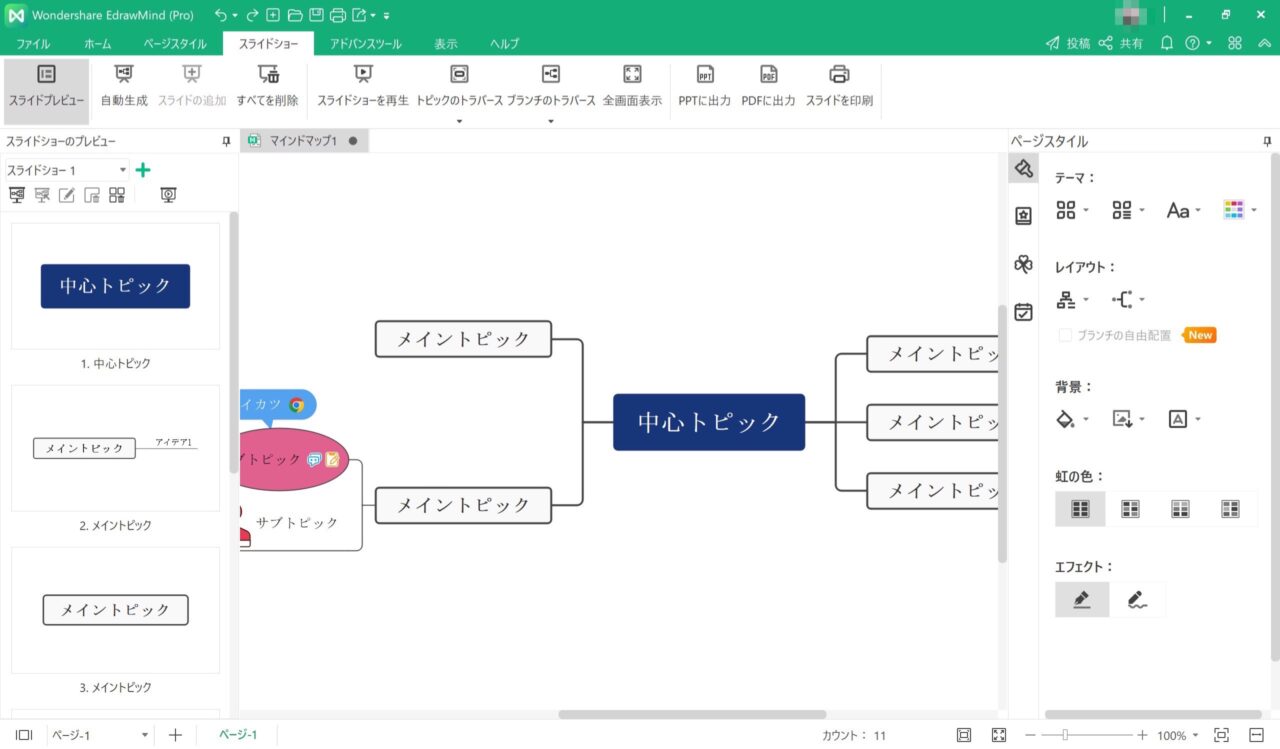Print using the title bar printer icon
This screenshot has height=749, width=1280.
(337, 15)
